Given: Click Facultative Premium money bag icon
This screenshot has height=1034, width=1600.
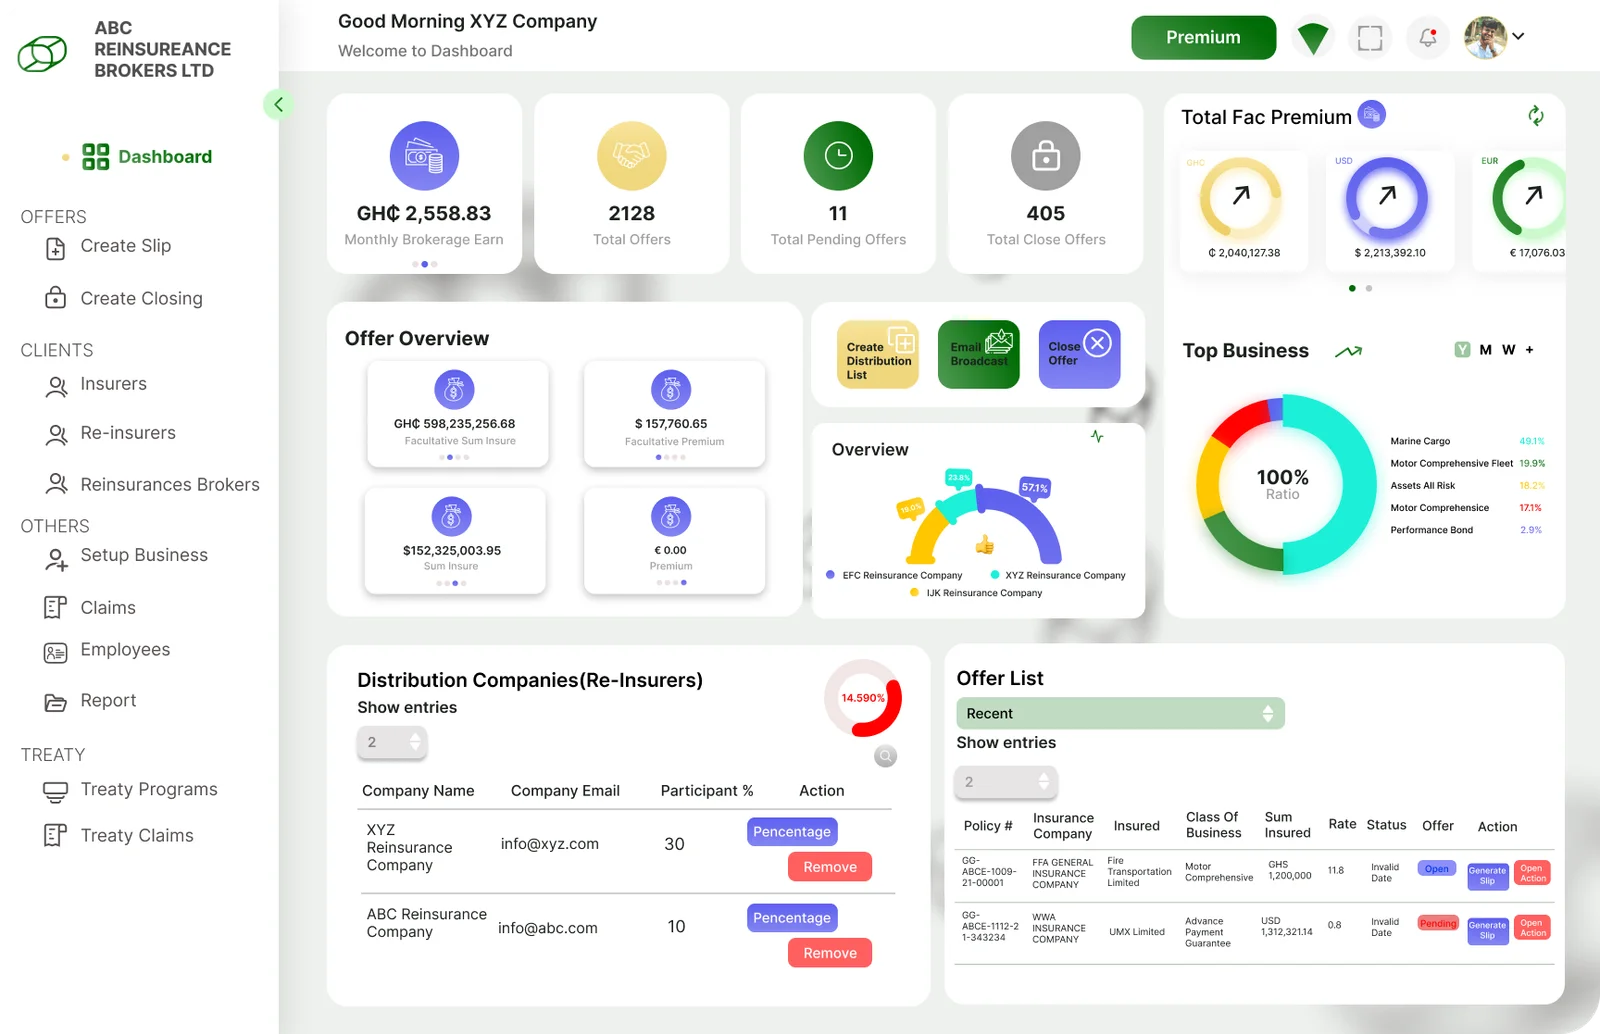Looking at the screenshot, I should click(x=672, y=390).
